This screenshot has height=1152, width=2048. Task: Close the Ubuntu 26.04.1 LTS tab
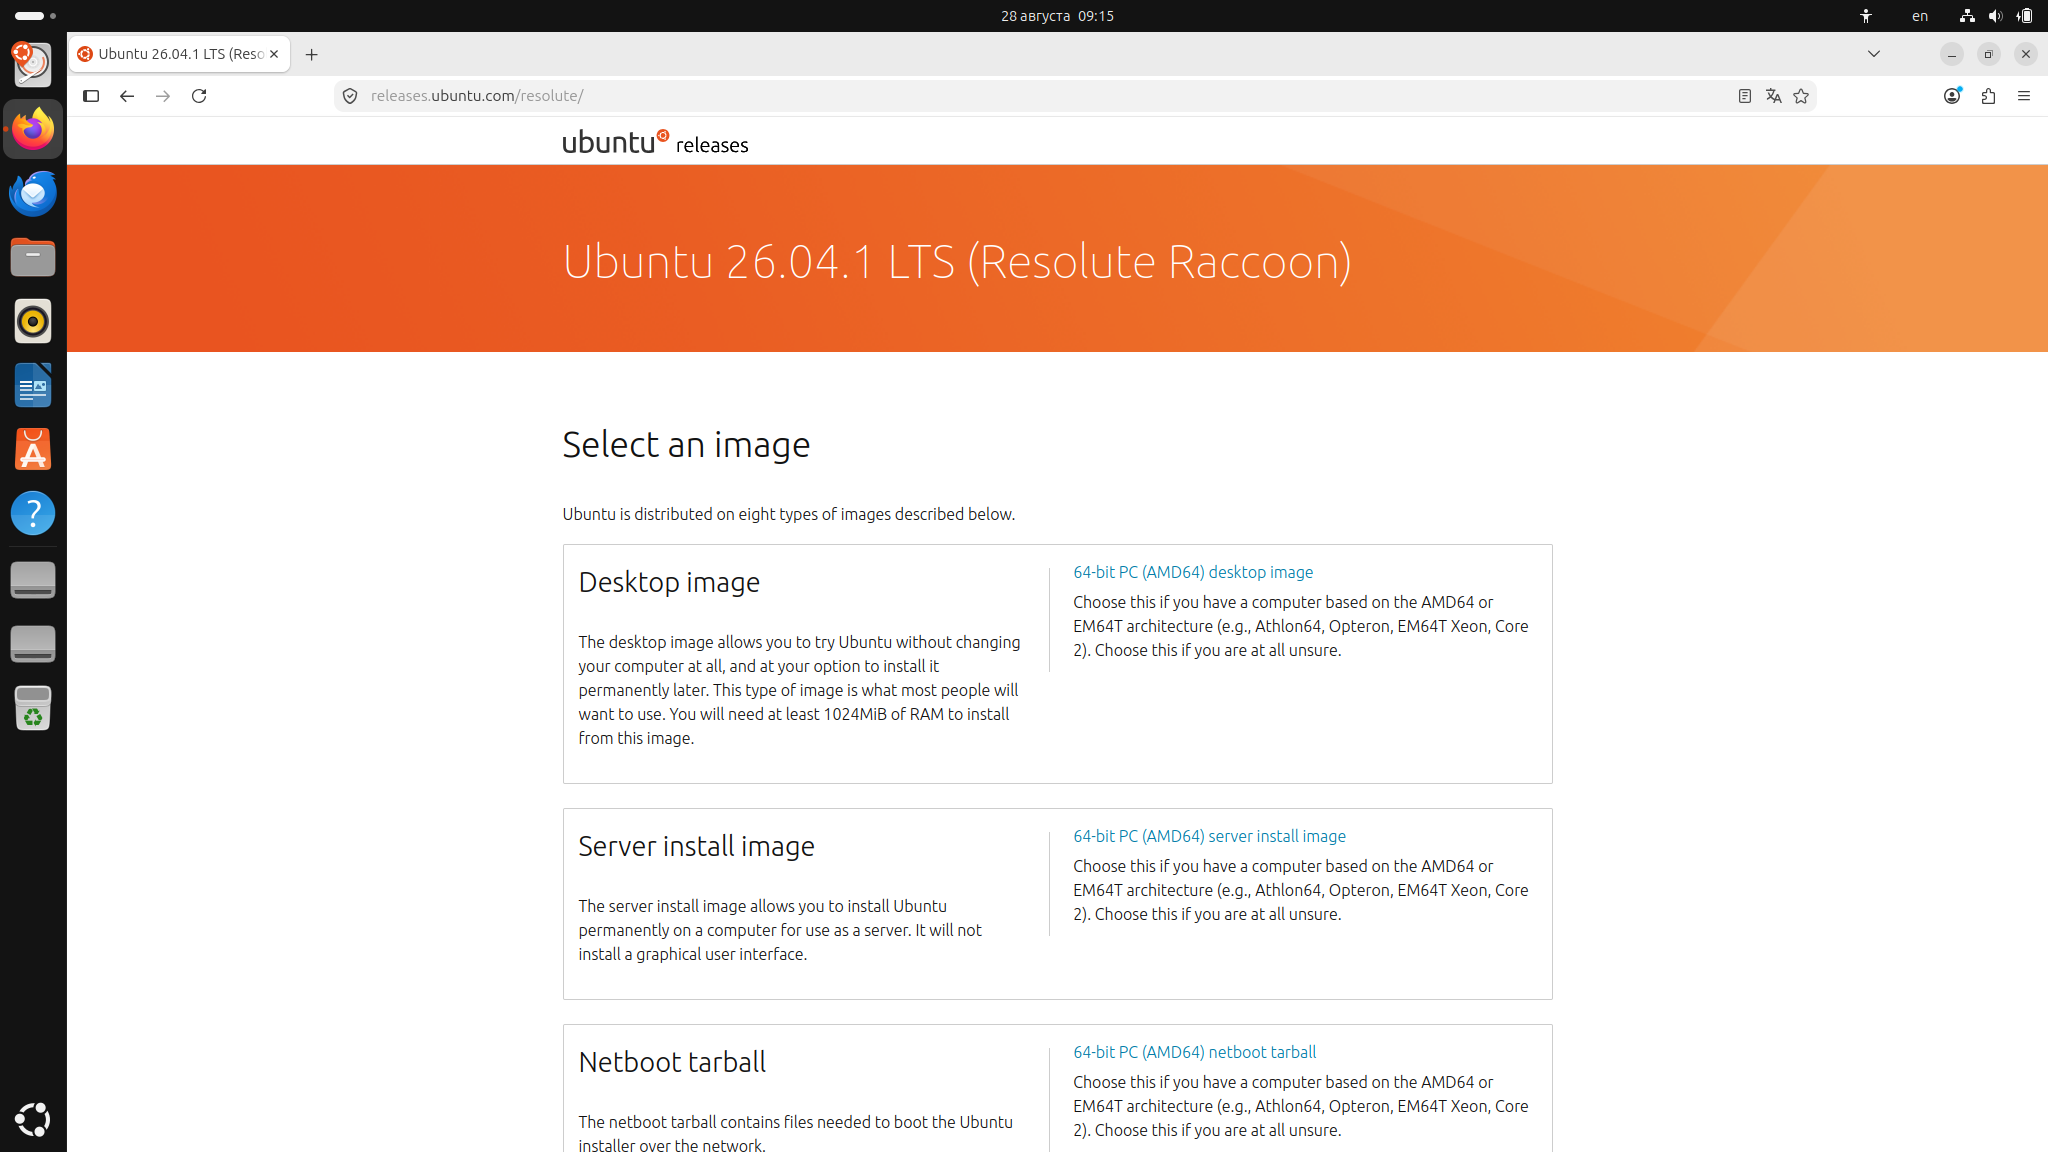point(274,54)
